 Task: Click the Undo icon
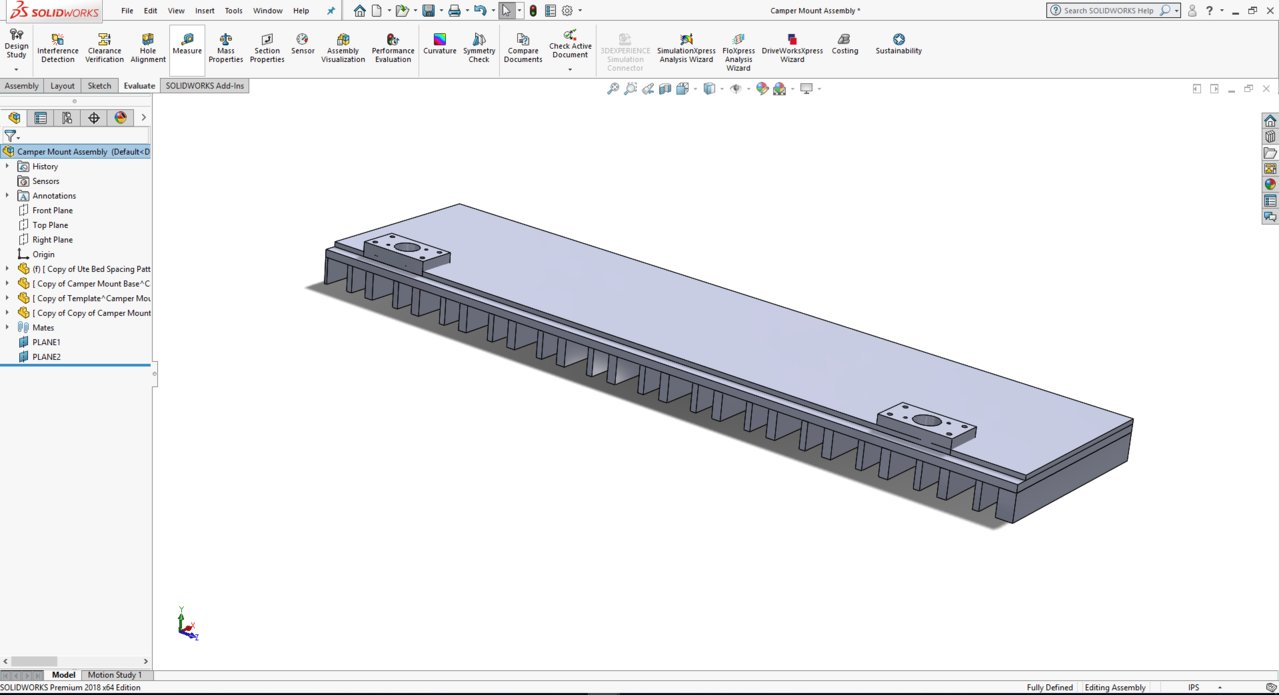point(480,11)
